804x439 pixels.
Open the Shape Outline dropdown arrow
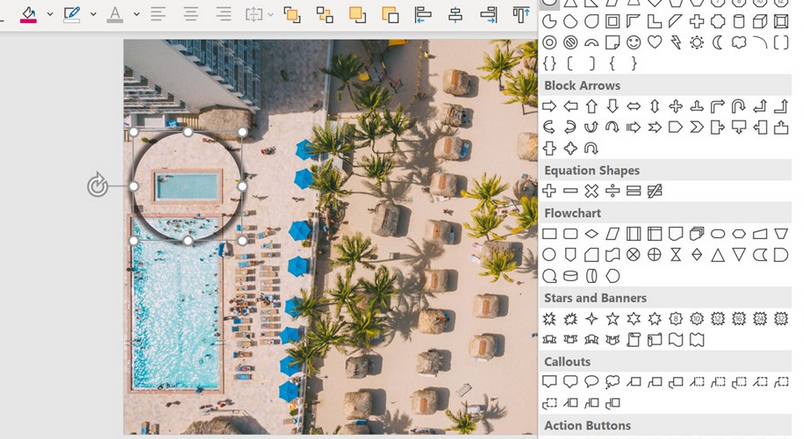point(93,14)
